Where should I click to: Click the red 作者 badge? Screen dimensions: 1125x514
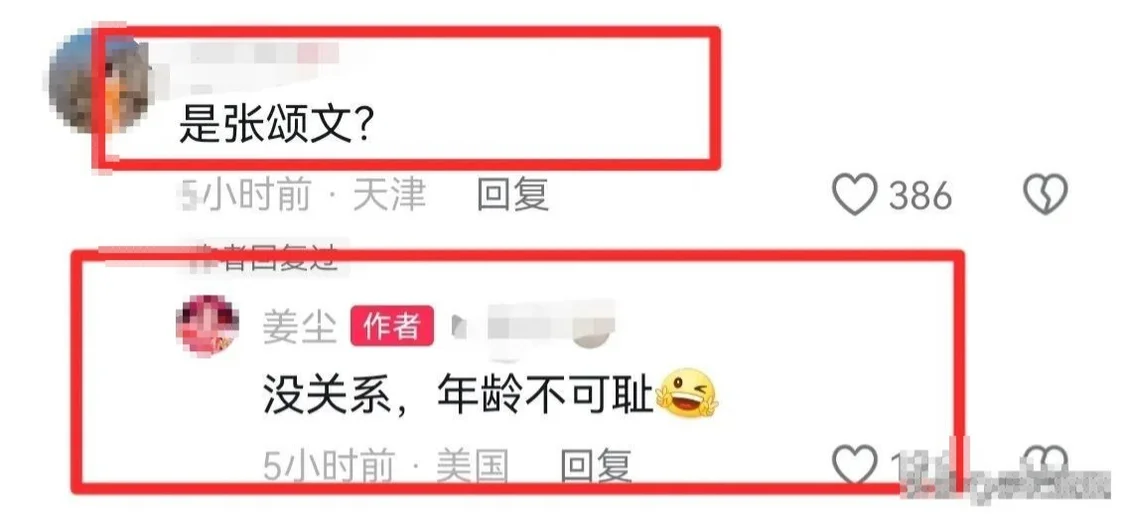pyautogui.click(x=392, y=326)
